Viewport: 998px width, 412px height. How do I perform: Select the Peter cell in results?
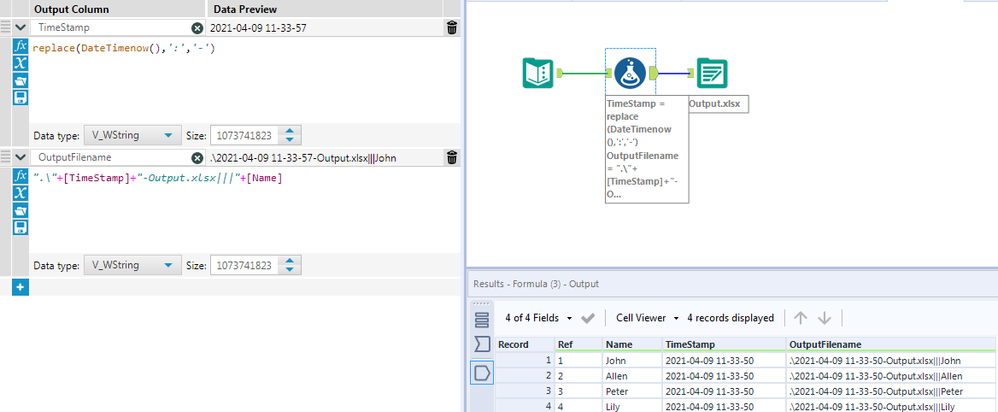pyautogui.click(x=633, y=391)
